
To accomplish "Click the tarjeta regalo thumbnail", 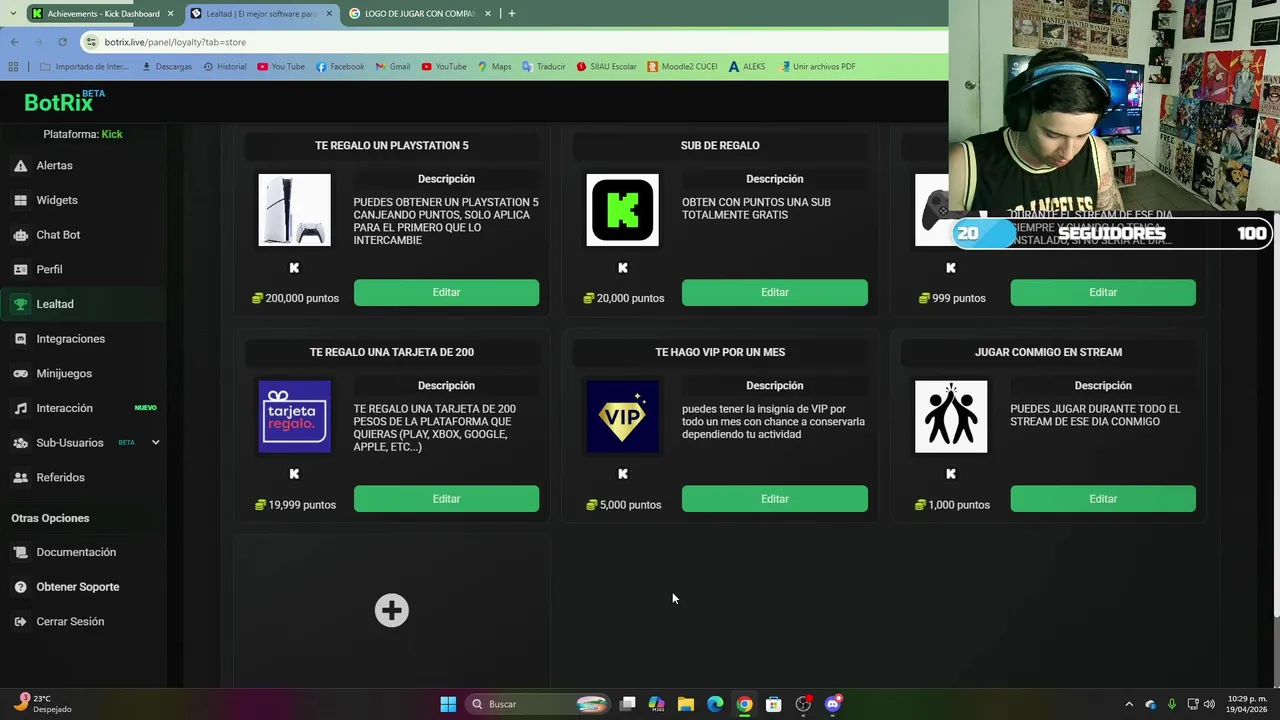I will click(294, 416).
